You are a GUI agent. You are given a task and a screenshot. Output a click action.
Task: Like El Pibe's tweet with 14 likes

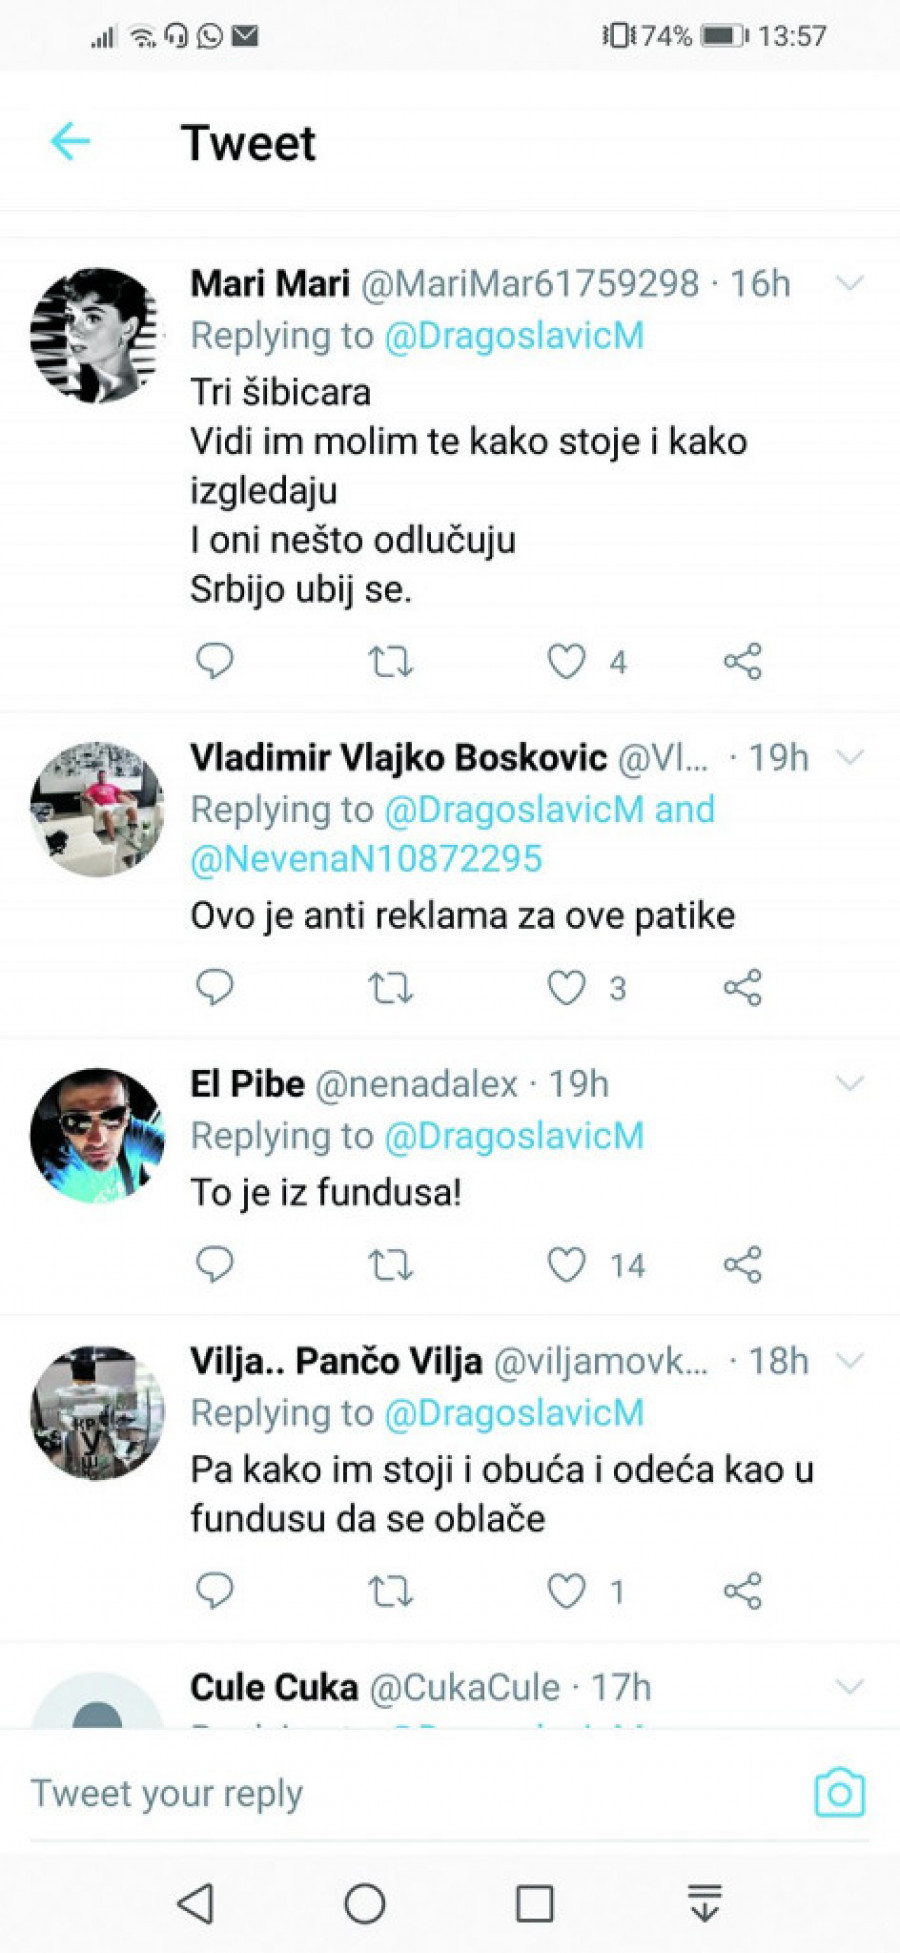(x=566, y=1265)
